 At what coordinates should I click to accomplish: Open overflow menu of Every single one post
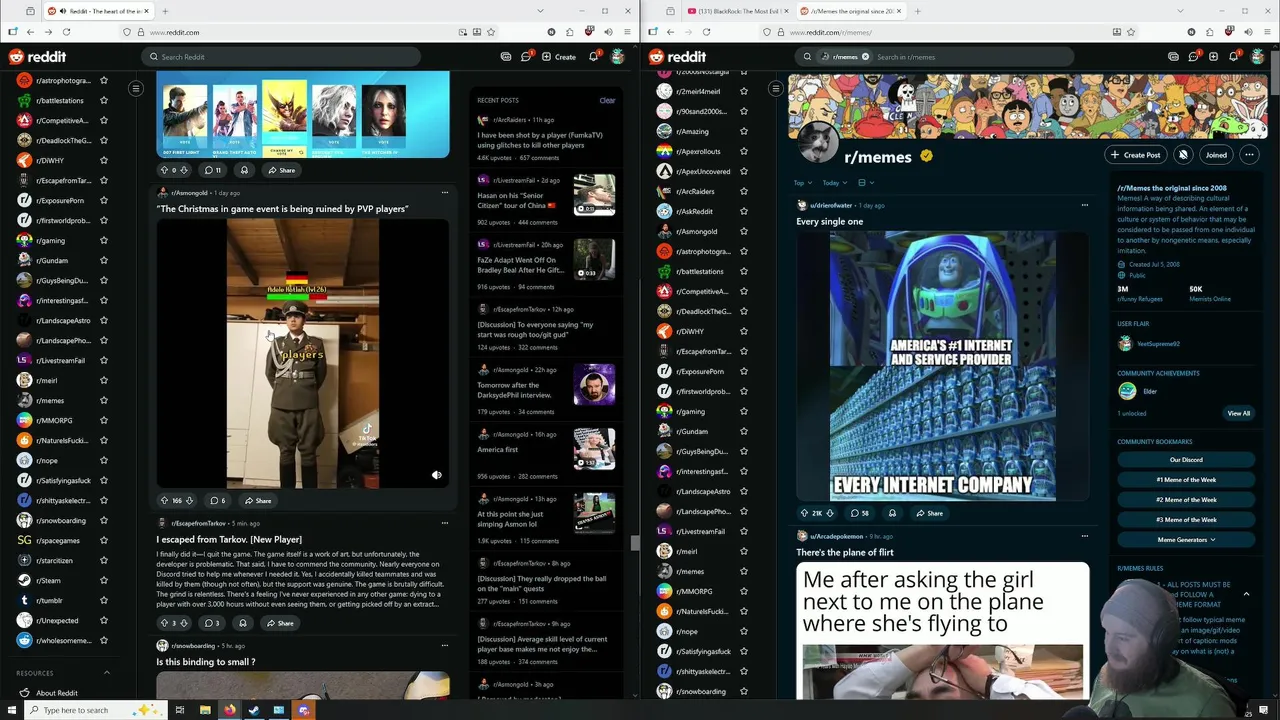[x=1085, y=205]
